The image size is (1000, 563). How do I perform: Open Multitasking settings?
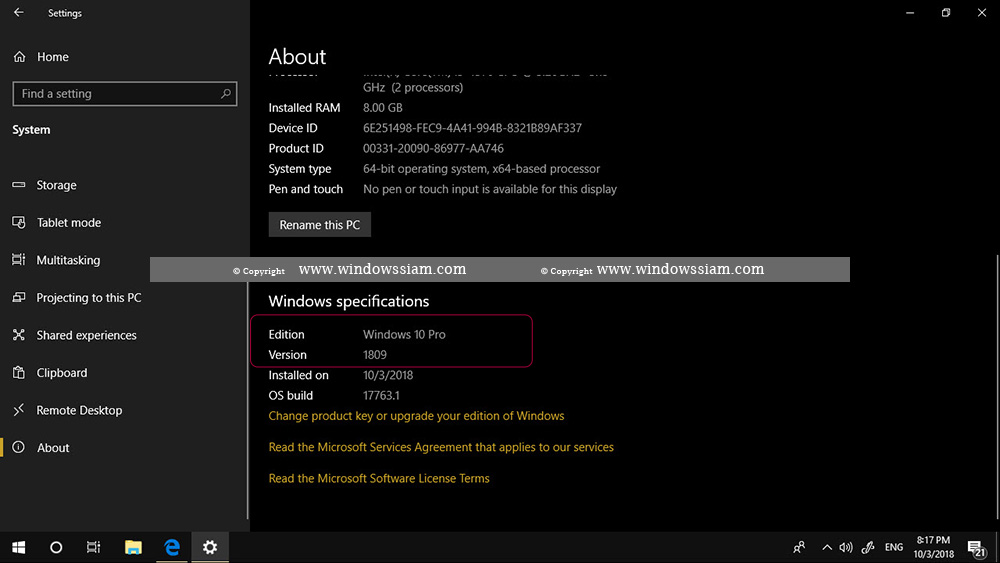tap(68, 260)
